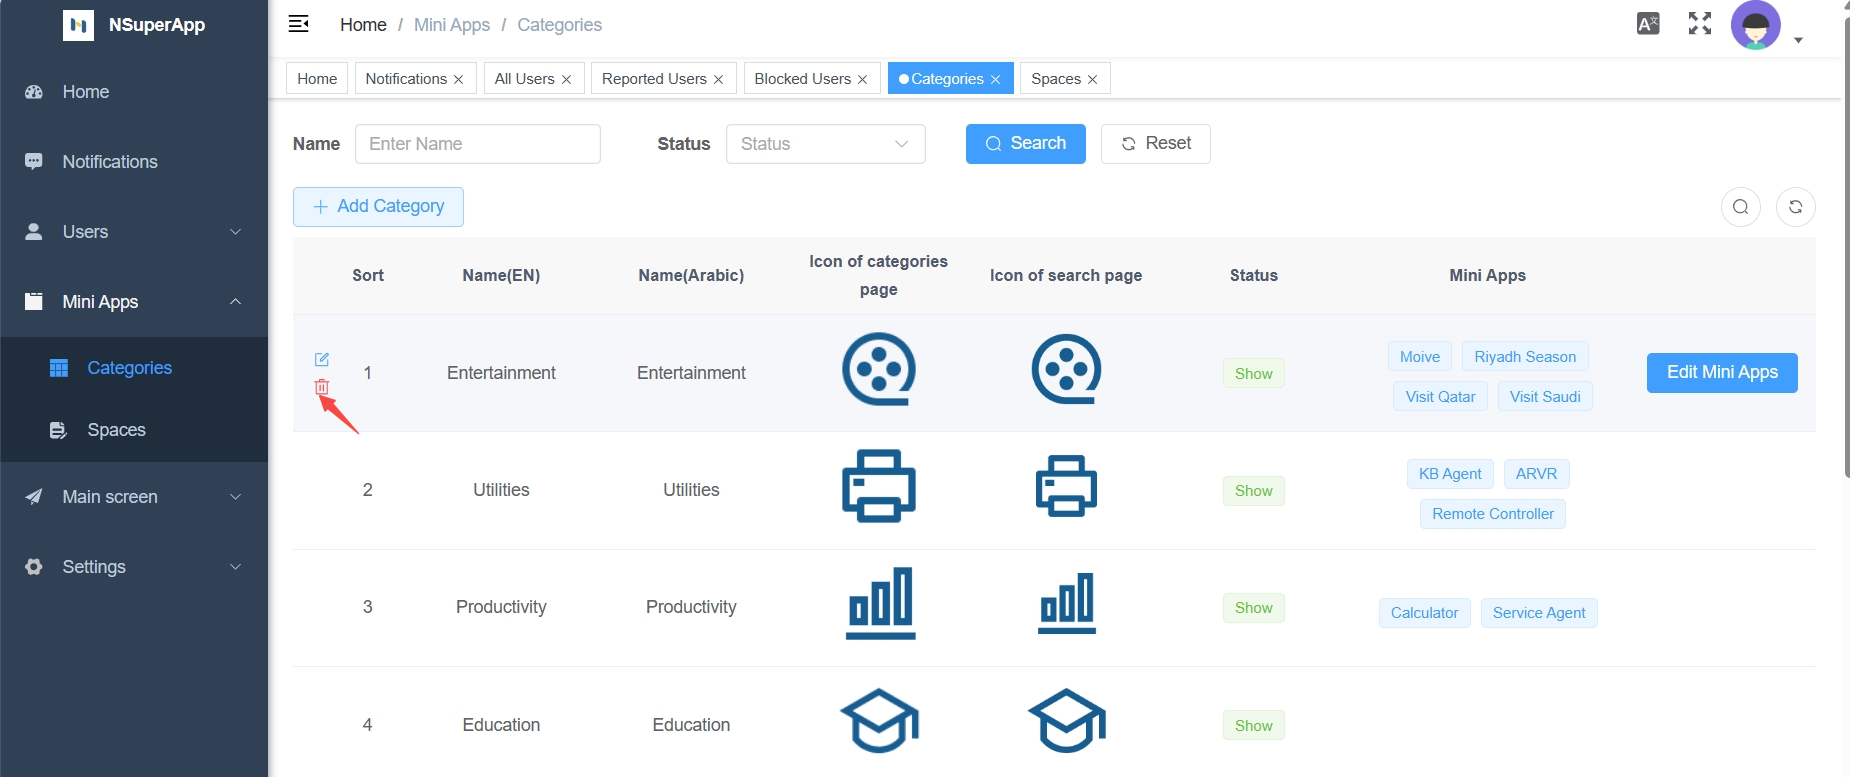Click the round refresh table icon
The image size is (1850, 777).
point(1796,207)
